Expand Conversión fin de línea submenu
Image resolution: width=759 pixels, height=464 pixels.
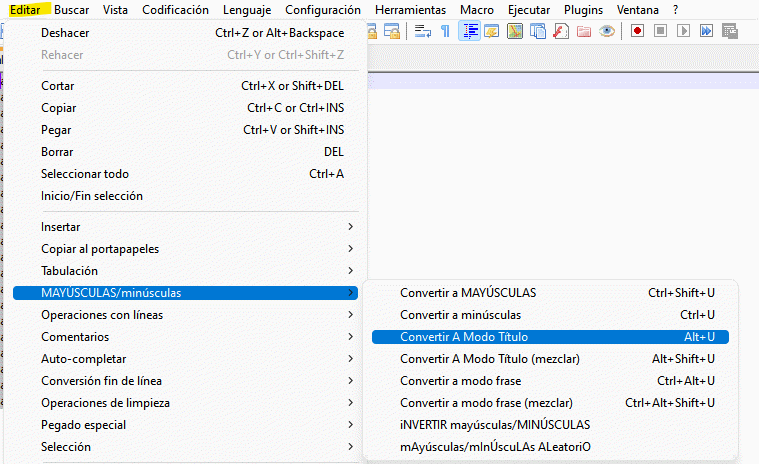pos(185,381)
